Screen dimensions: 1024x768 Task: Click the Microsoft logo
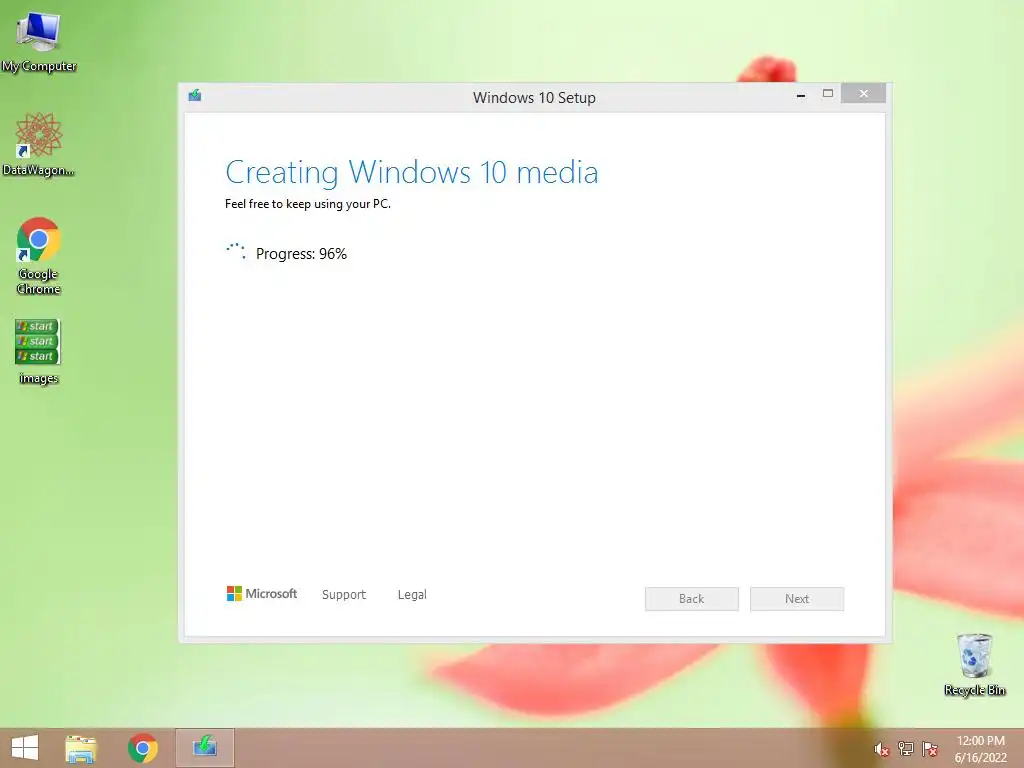[261, 594]
